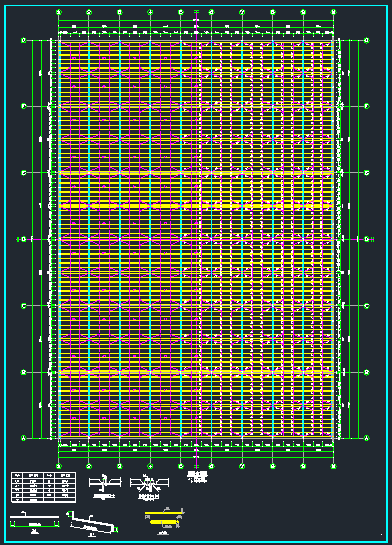This screenshot has height=545, width=392.
Task: Select last axis bubble in top grid row
Action: tap(334, 12)
